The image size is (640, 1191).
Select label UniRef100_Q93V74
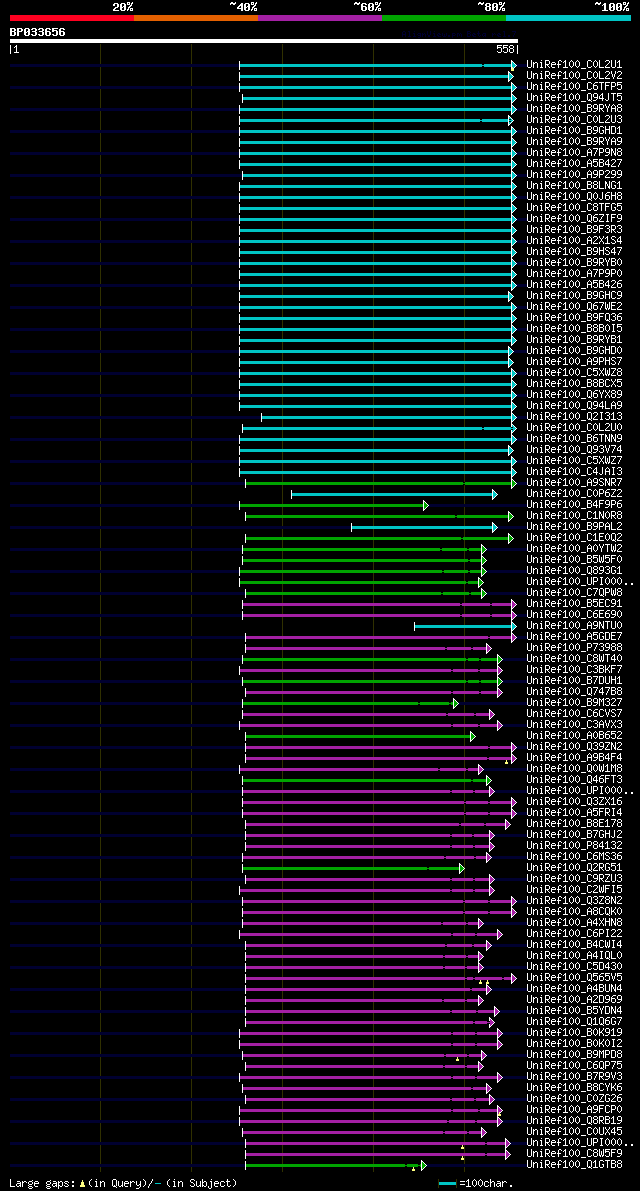click(574, 450)
